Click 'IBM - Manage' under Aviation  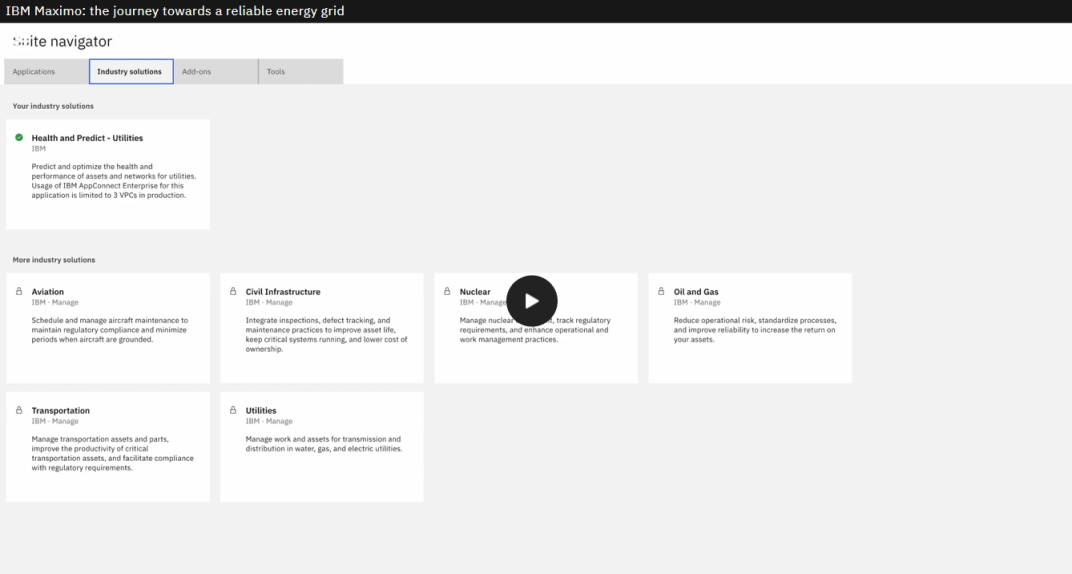[55, 302]
